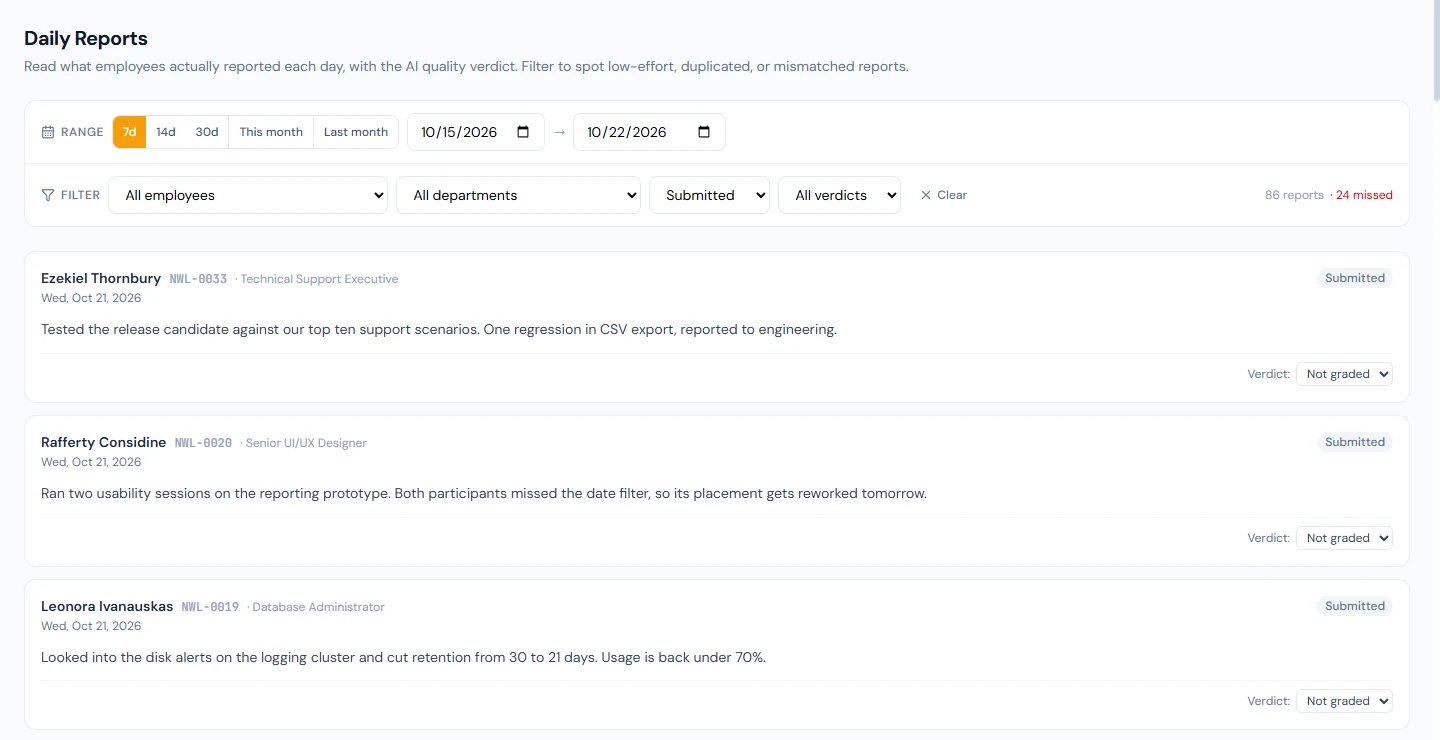Viewport: 1440px width, 740px height.
Task: Select the 7d range option
Action: (x=130, y=132)
